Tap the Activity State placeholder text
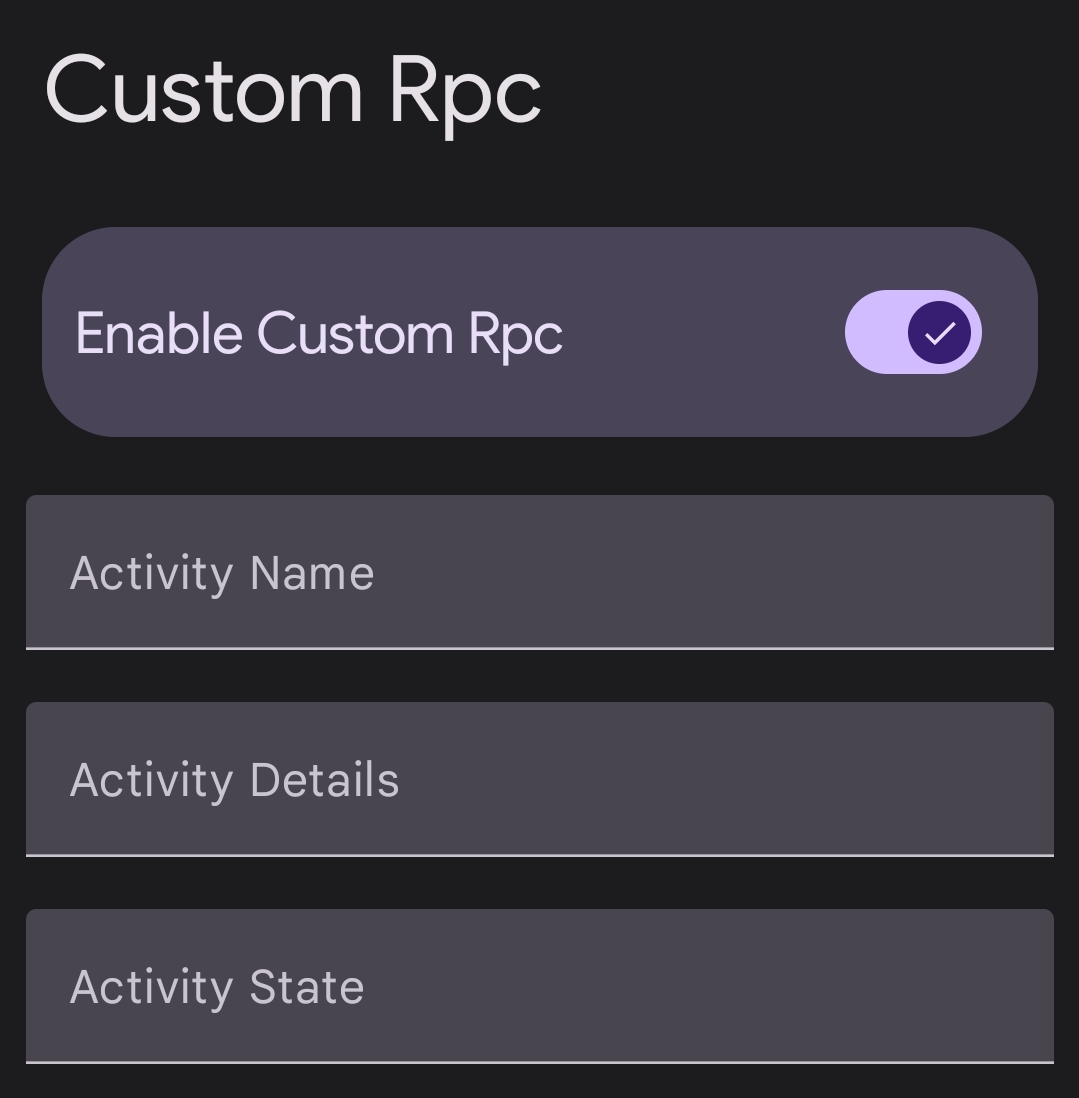Screen dimensions: 1079x1098 216,986
